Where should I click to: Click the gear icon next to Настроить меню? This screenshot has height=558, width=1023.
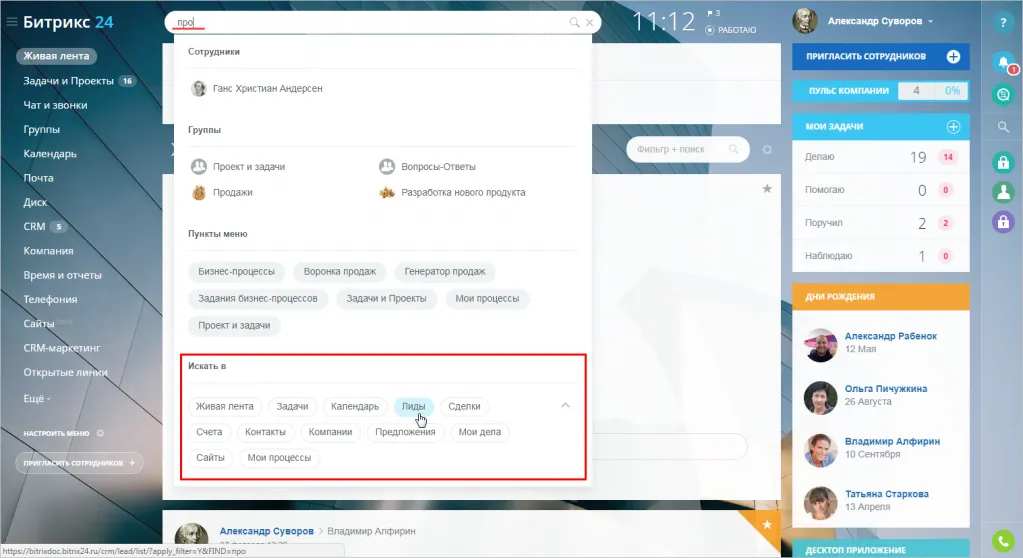(x=100, y=433)
